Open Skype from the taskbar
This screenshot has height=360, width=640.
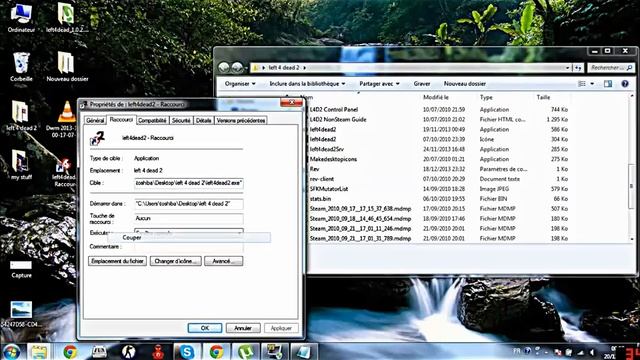tap(187, 352)
